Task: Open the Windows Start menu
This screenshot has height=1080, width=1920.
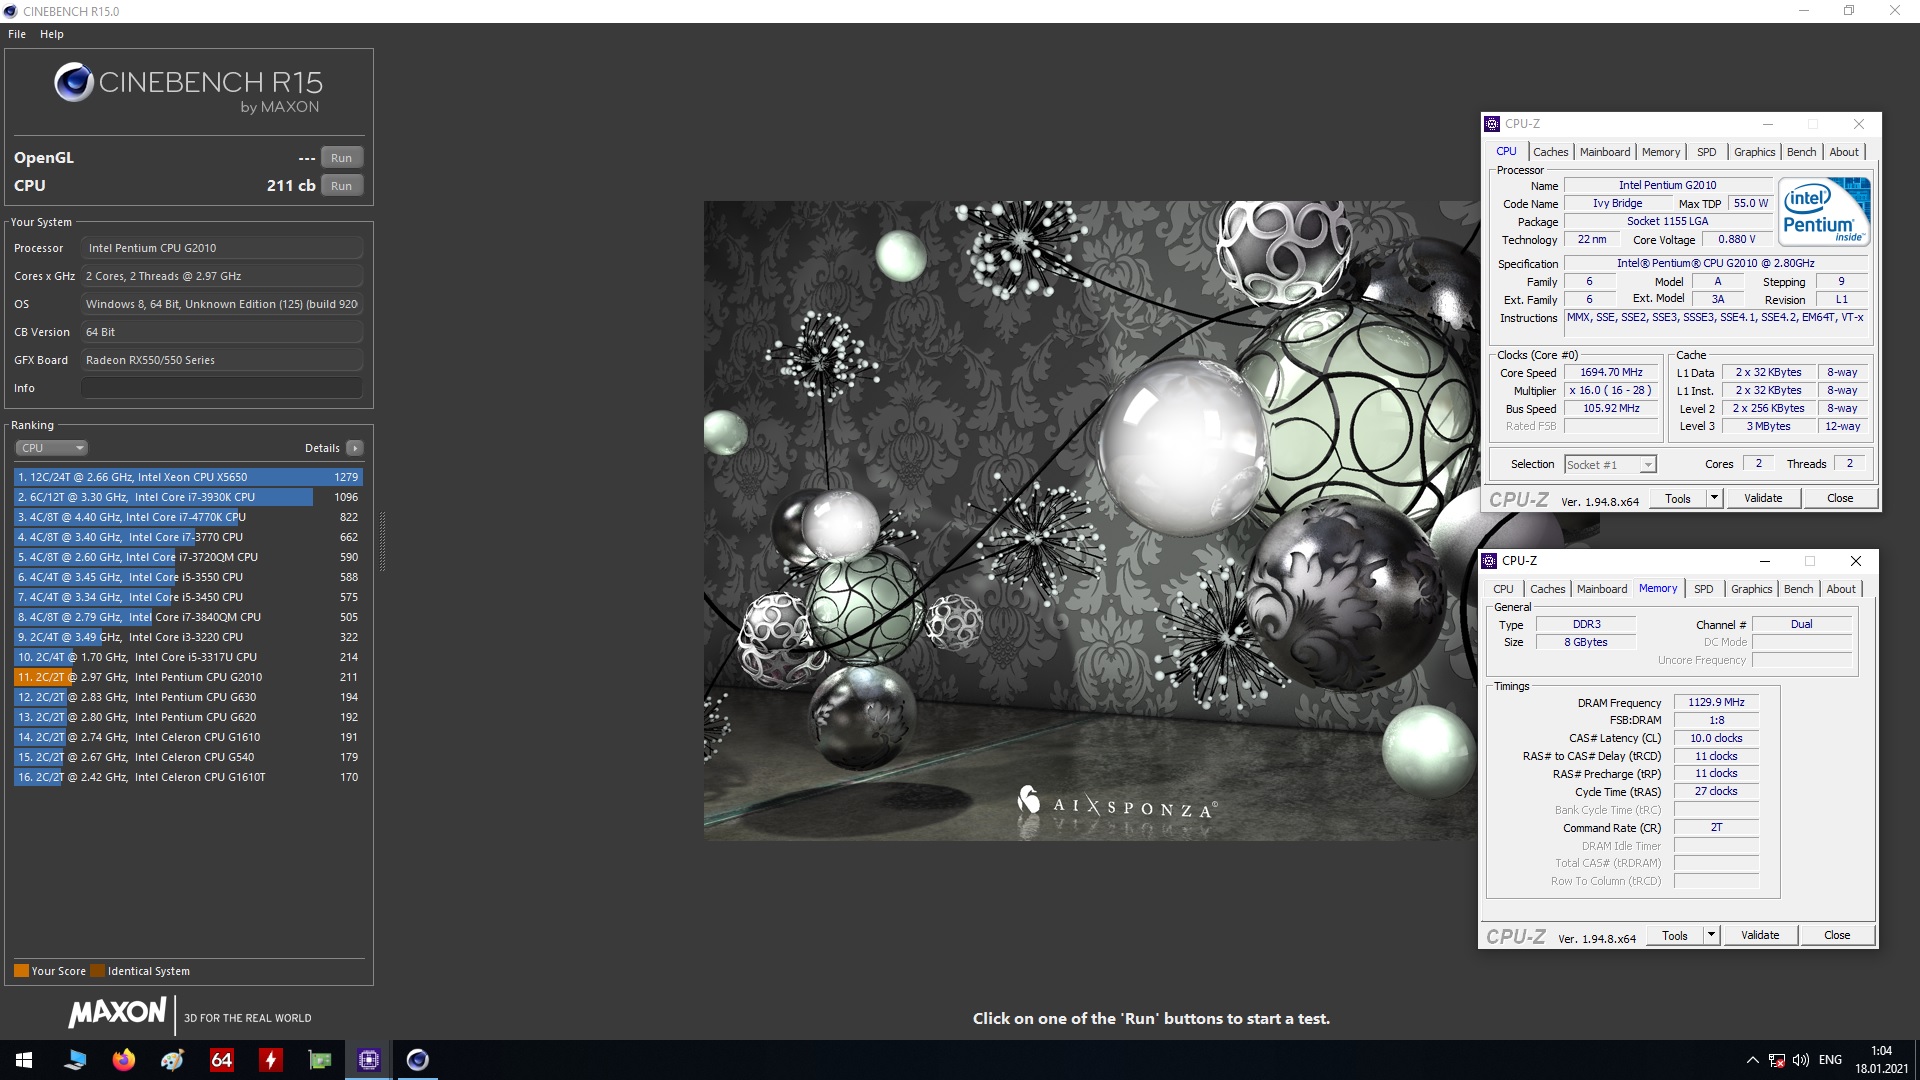Action: pyautogui.click(x=24, y=1060)
